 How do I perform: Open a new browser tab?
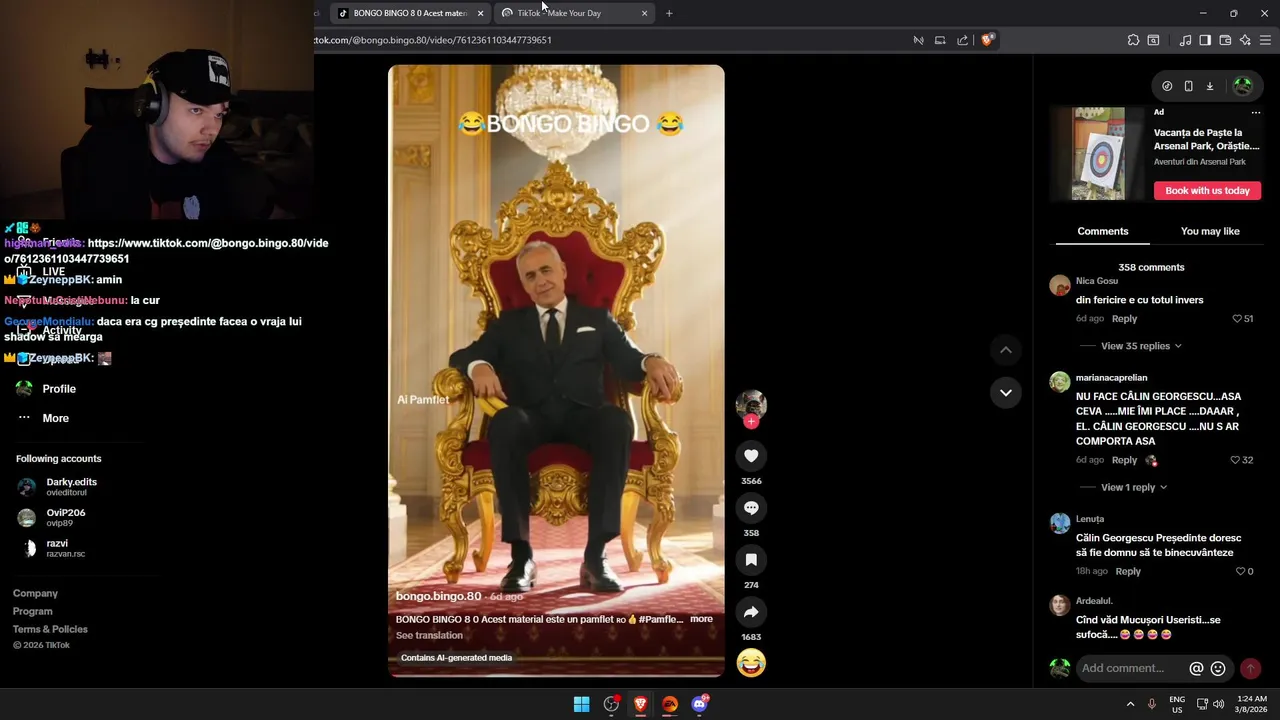point(669,13)
